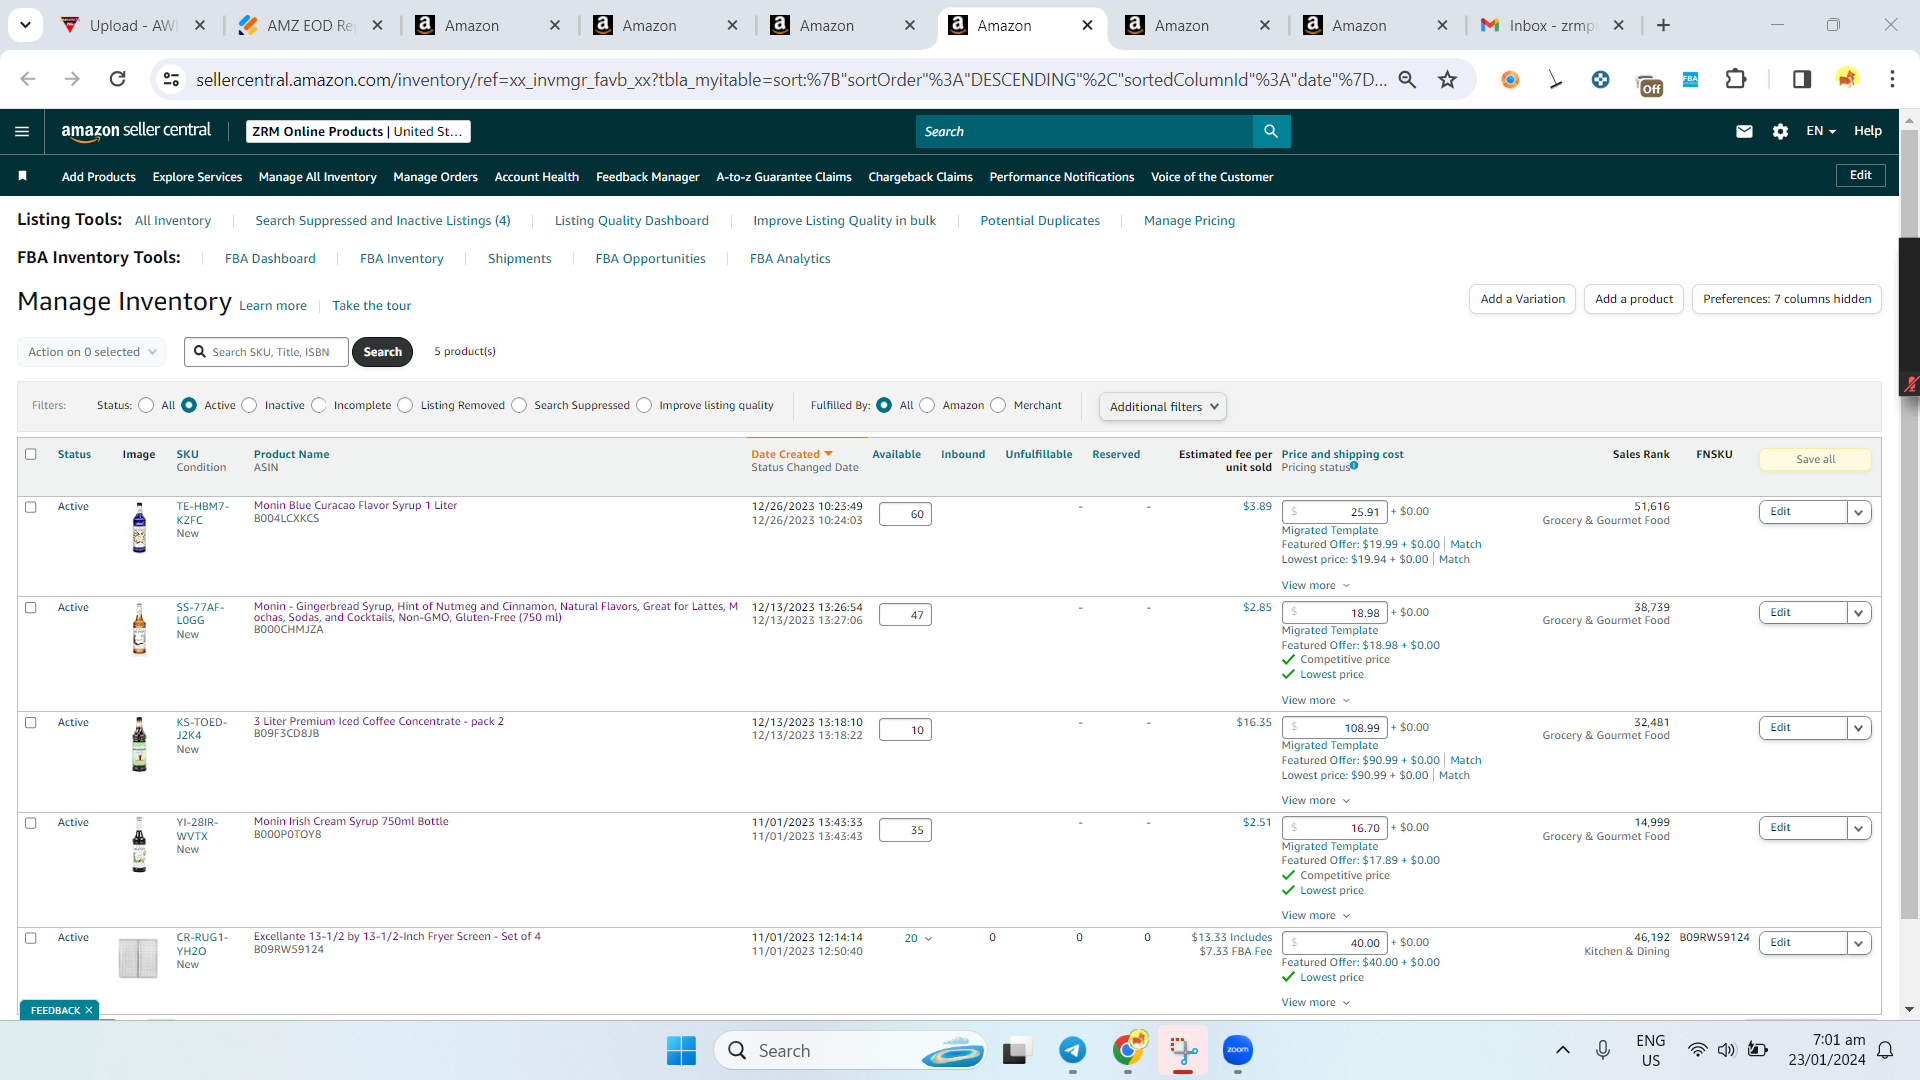Tick the select-all checkbox in table header
The height and width of the screenshot is (1080, 1920).
click(31, 454)
